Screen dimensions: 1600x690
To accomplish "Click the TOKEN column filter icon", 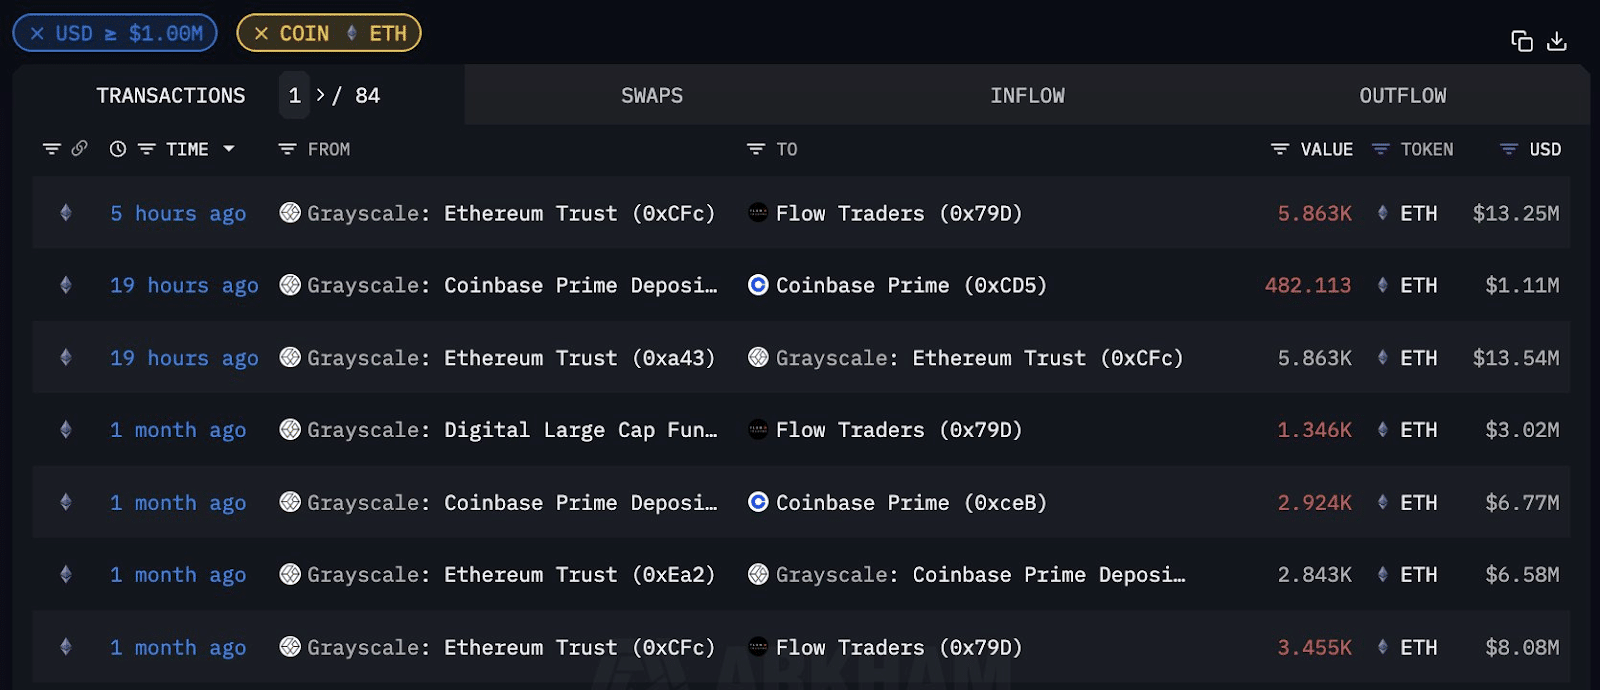I will [x=1381, y=149].
